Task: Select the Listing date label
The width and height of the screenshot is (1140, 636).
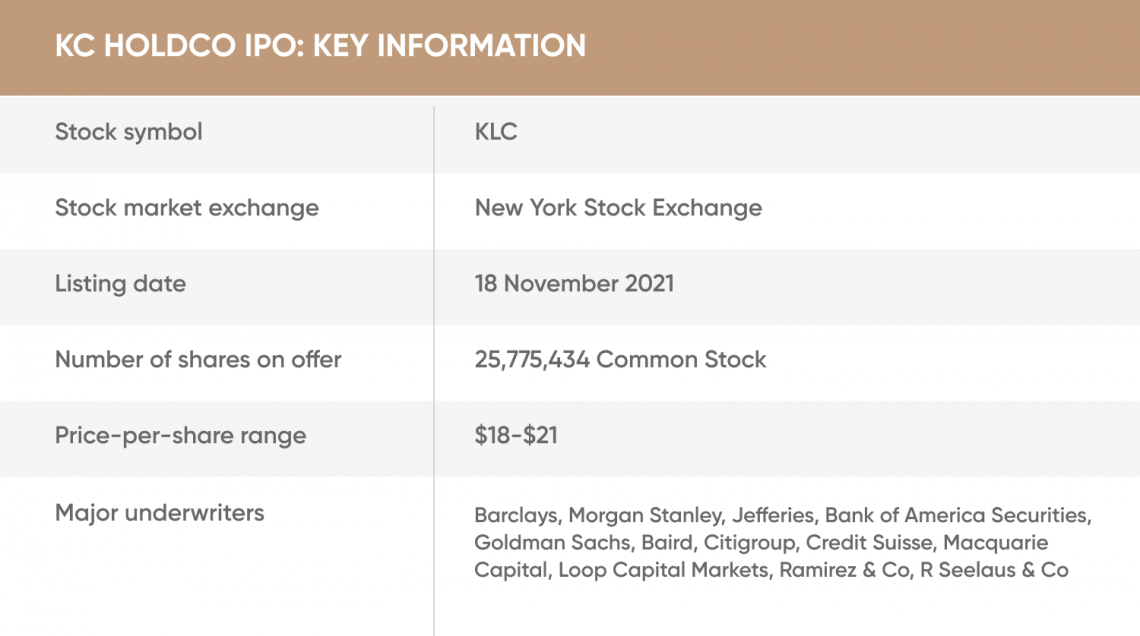Action: pyautogui.click(x=120, y=284)
